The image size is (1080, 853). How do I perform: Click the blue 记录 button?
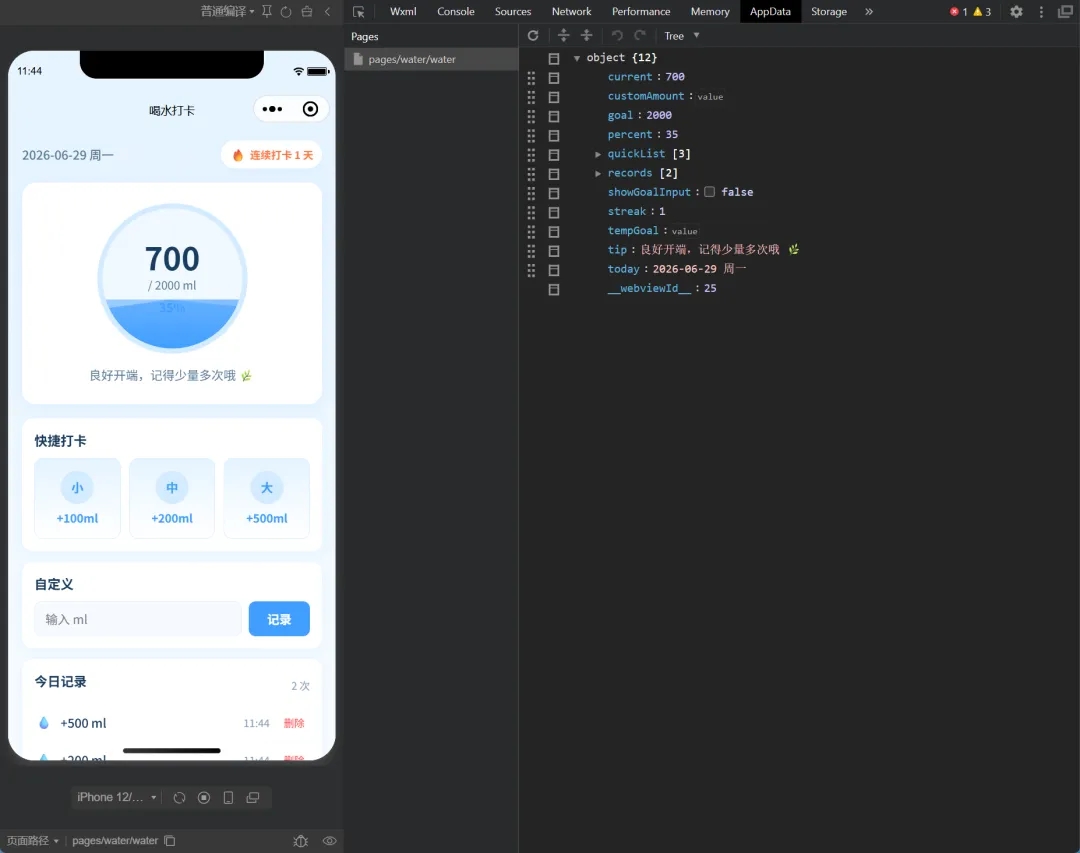[x=279, y=619]
